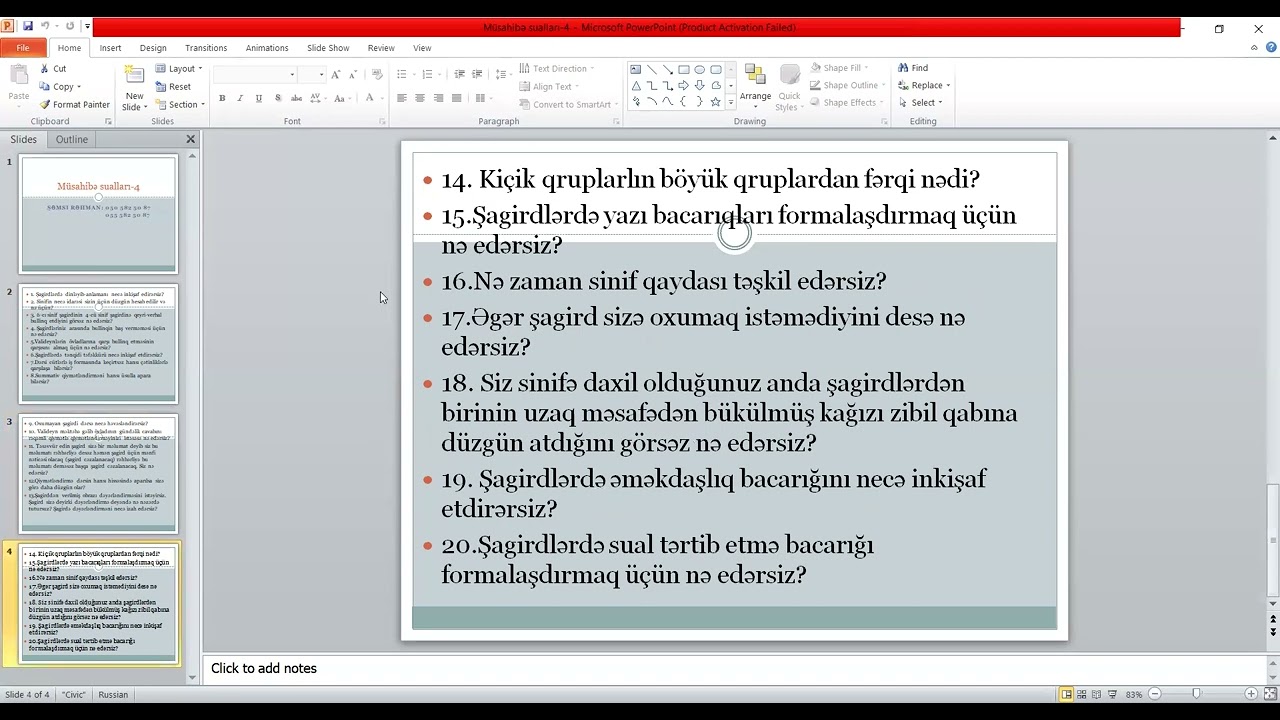
Task: Select the Isosceles Triangle shape
Action: (636, 86)
